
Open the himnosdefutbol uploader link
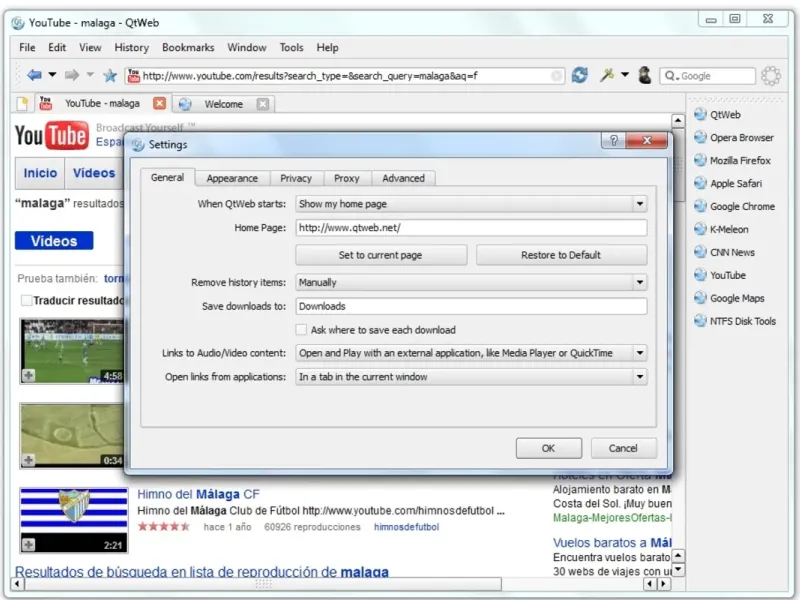coord(406,527)
